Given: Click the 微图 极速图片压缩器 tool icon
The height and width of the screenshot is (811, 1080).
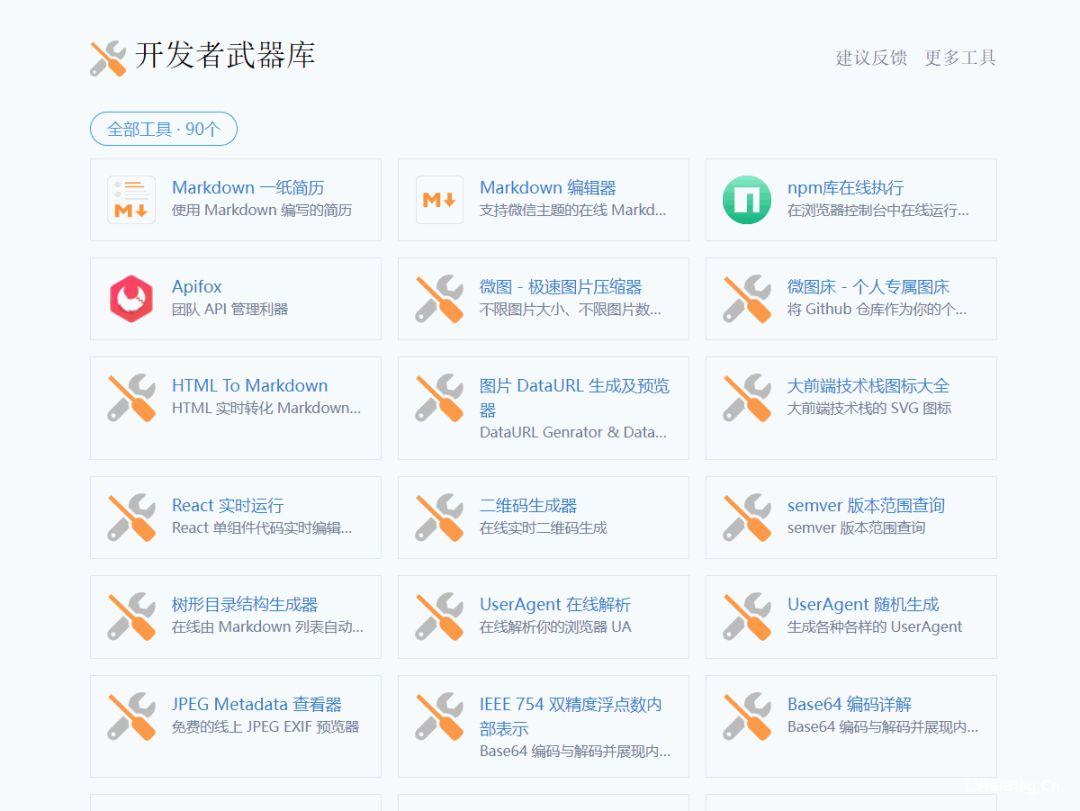Looking at the screenshot, I should point(439,299).
